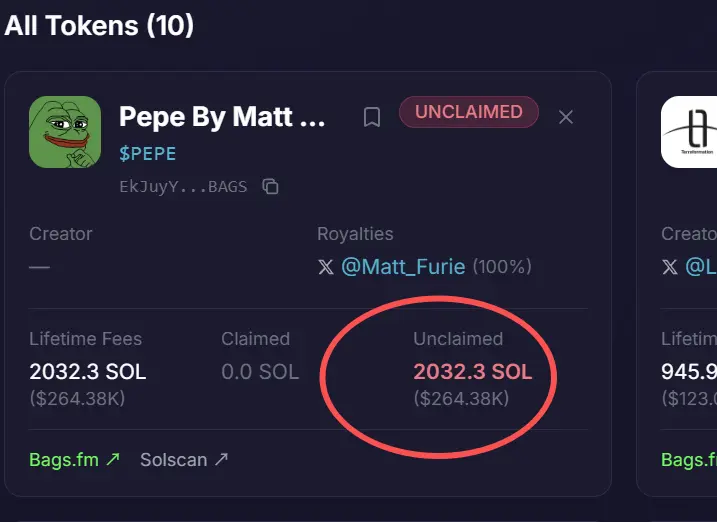View the Pepe token on Solscan
Screen dimensions: 717x522
pos(184,460)
